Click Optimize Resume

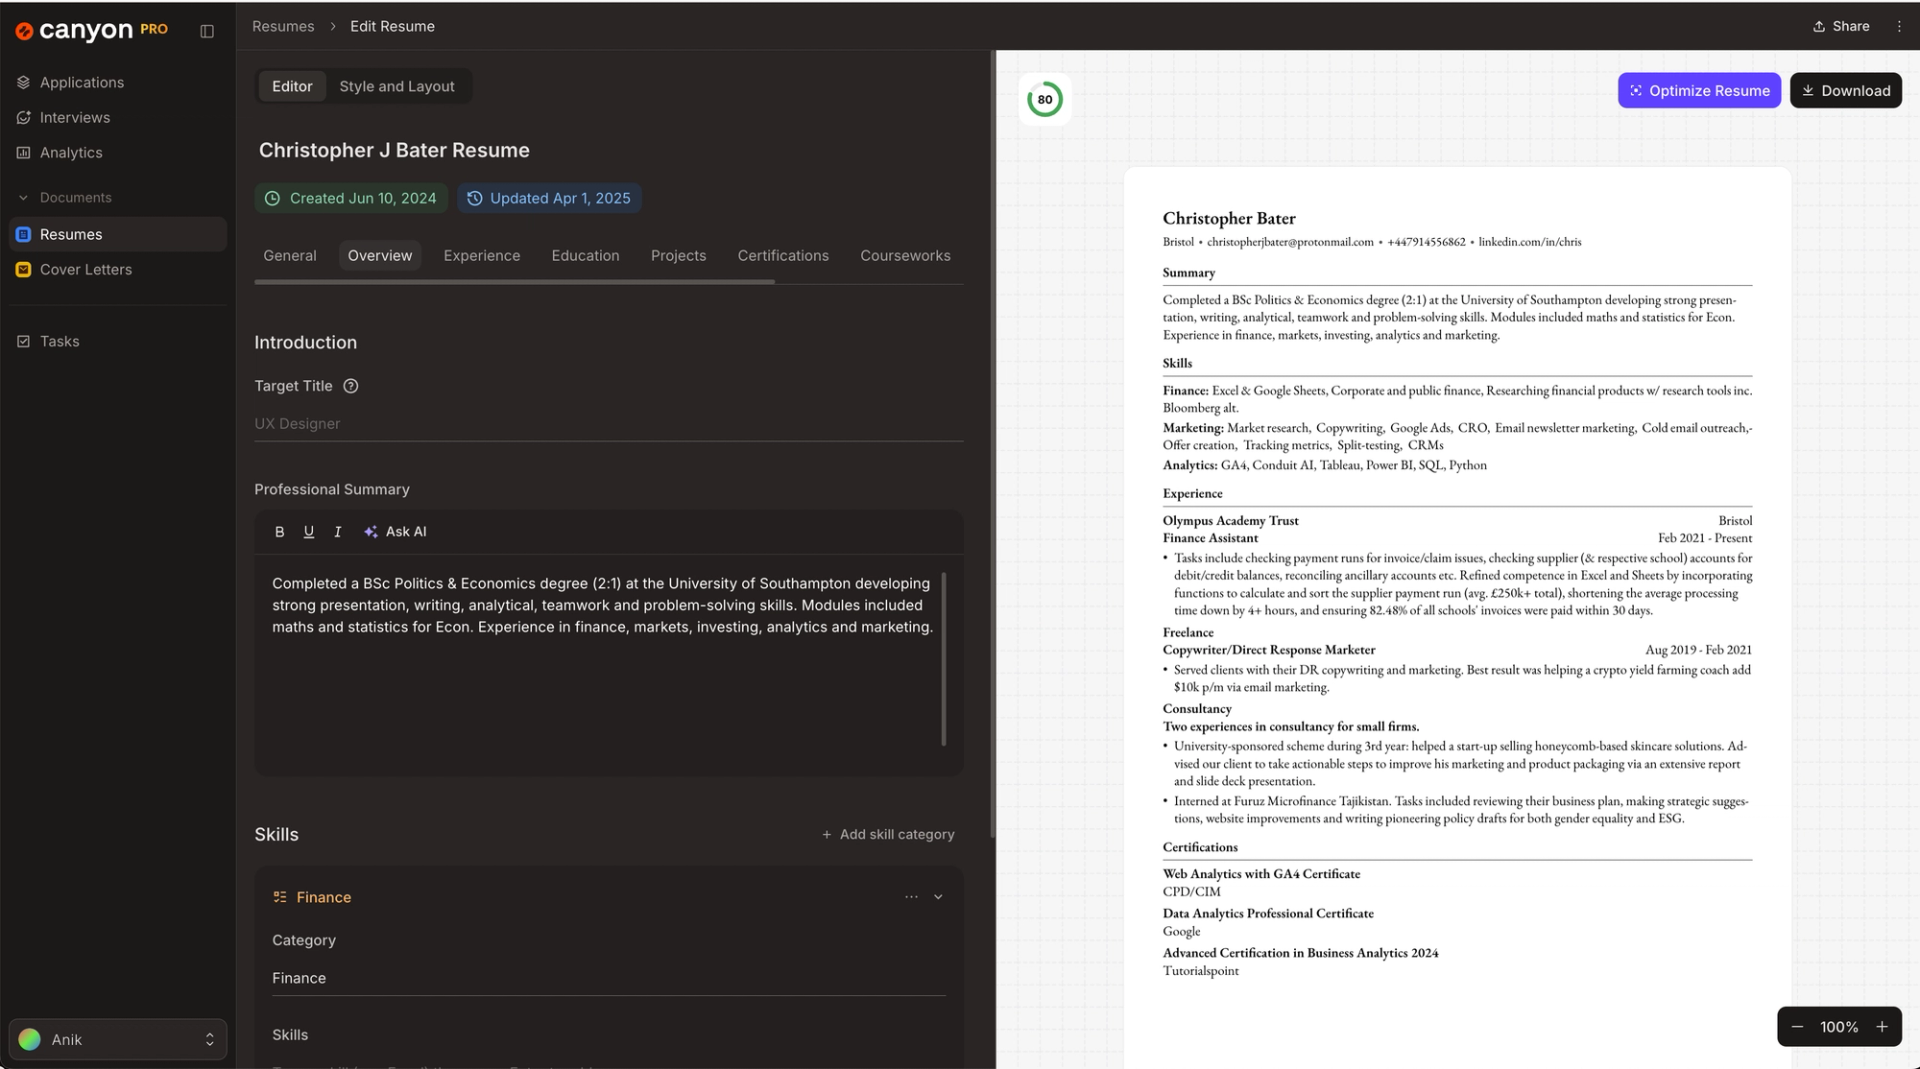[1699, 90]
